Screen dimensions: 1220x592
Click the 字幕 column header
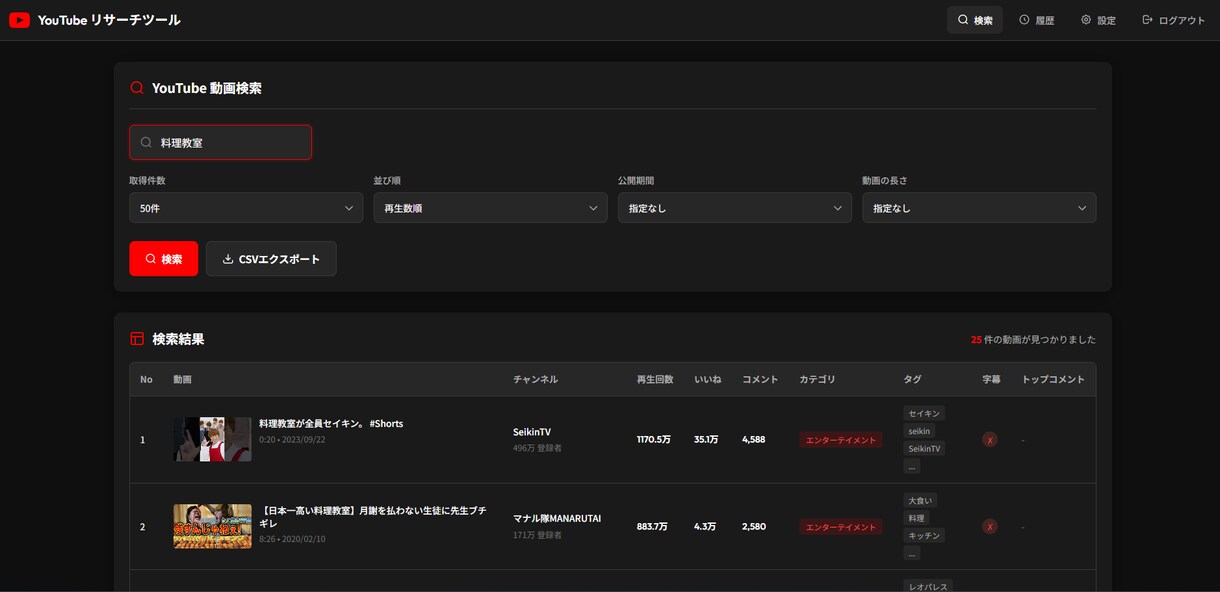coord(991,380)
